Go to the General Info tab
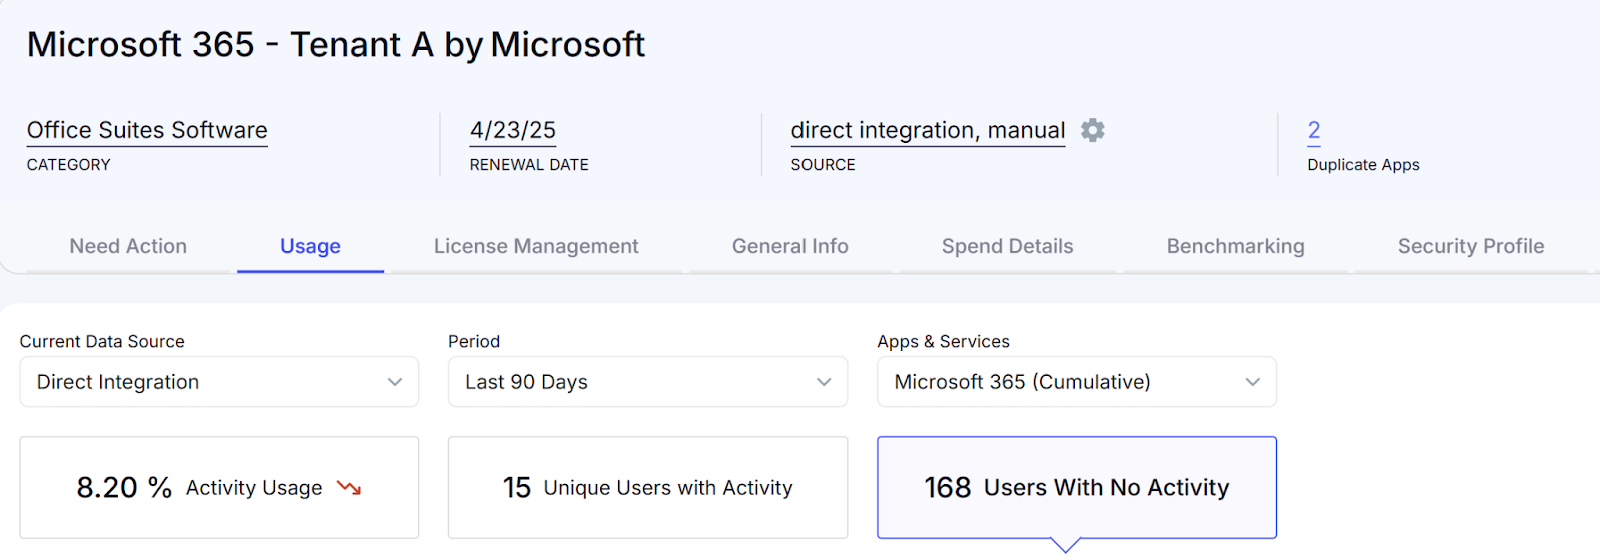 pyautogui.click(x=790, y=246)
